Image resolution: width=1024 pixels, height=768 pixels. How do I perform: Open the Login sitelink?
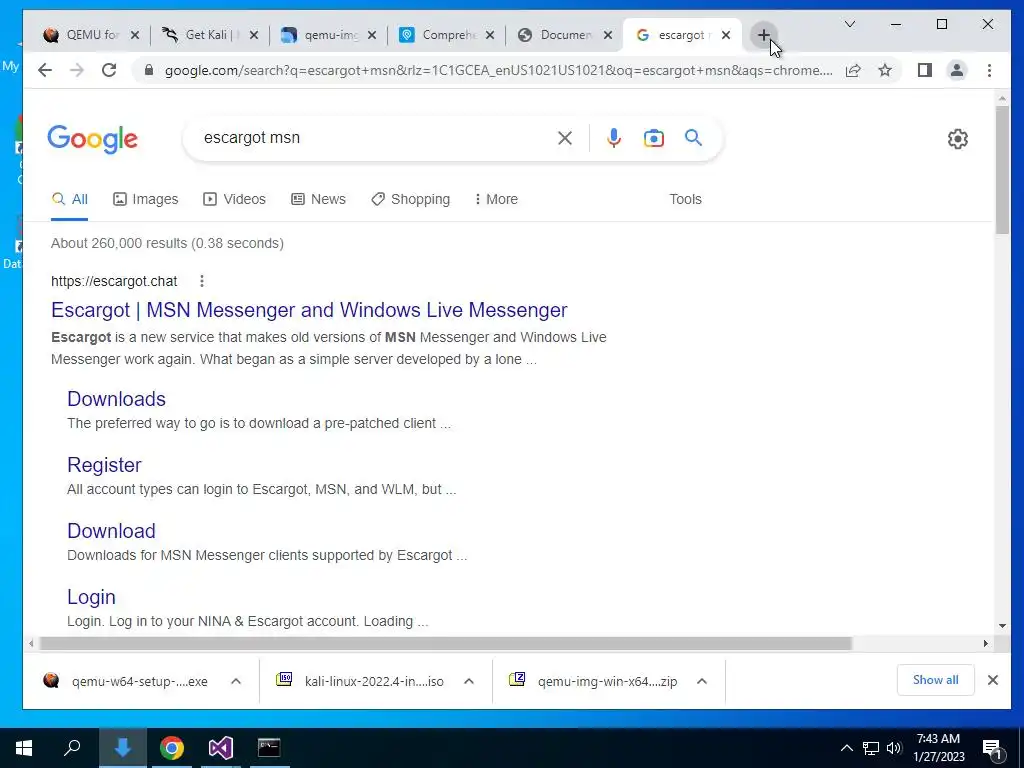tap(91, 596)
